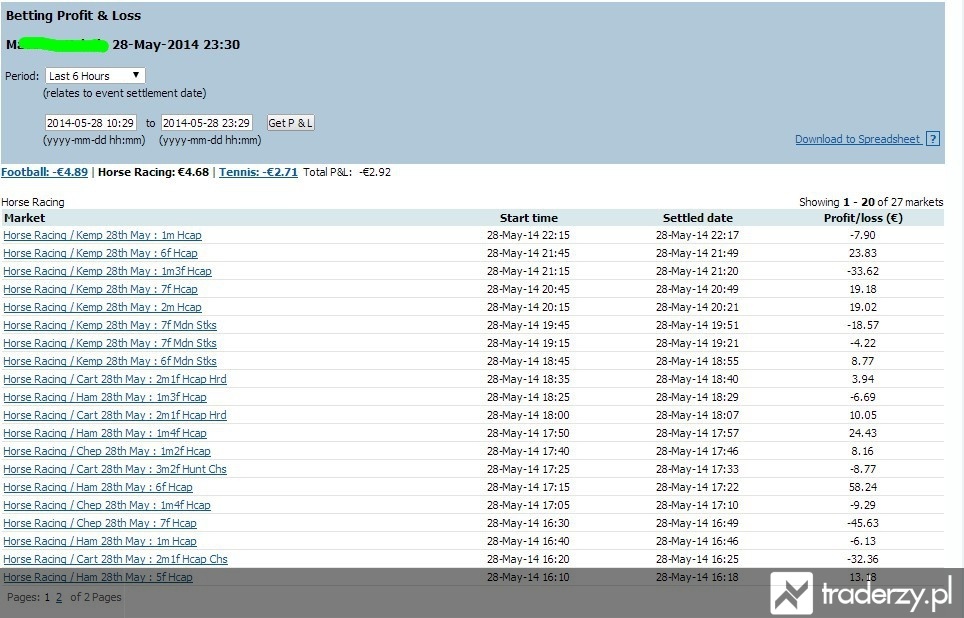
Task: Open Chep 28th May 1m4f Hcap market
Action: coord(106,505)
